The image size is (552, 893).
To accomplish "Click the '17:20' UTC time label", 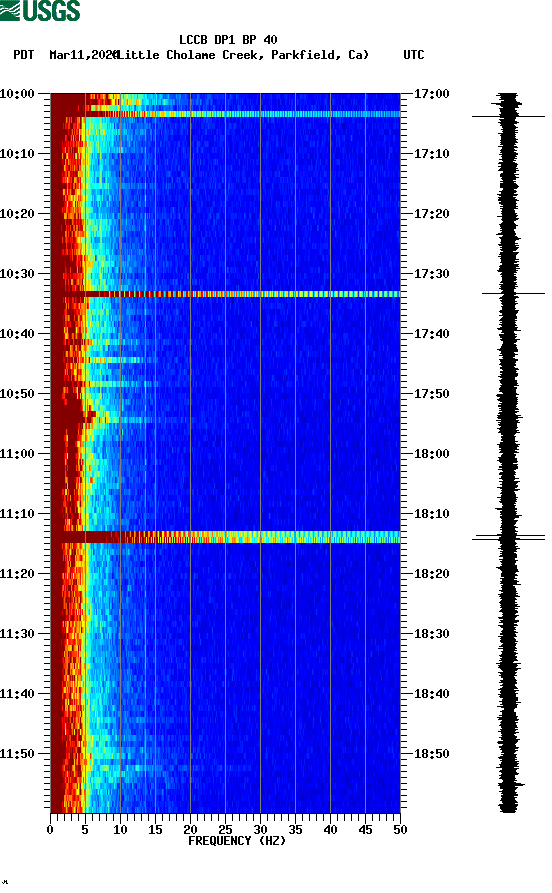I will [x=432, y=214].
